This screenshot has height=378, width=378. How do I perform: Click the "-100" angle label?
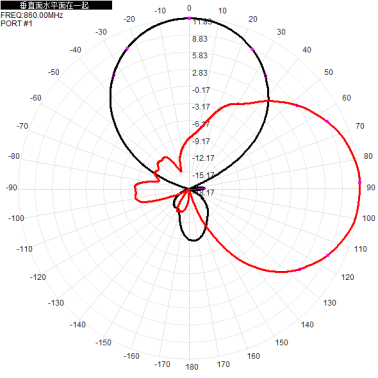click(x=16, y=218)
